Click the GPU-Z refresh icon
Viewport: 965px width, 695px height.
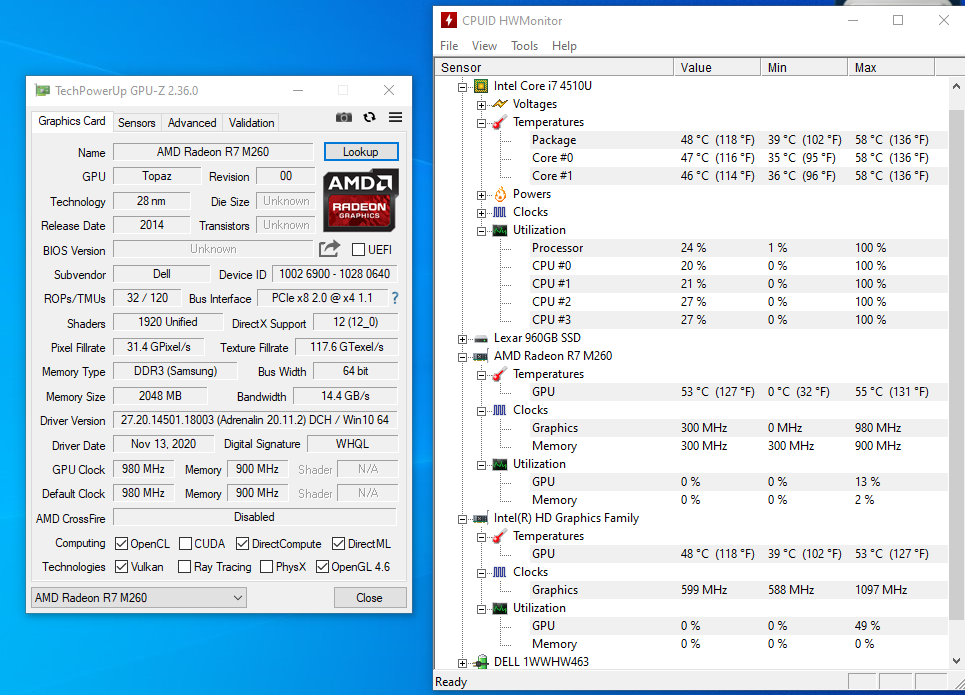pos(369,117)
